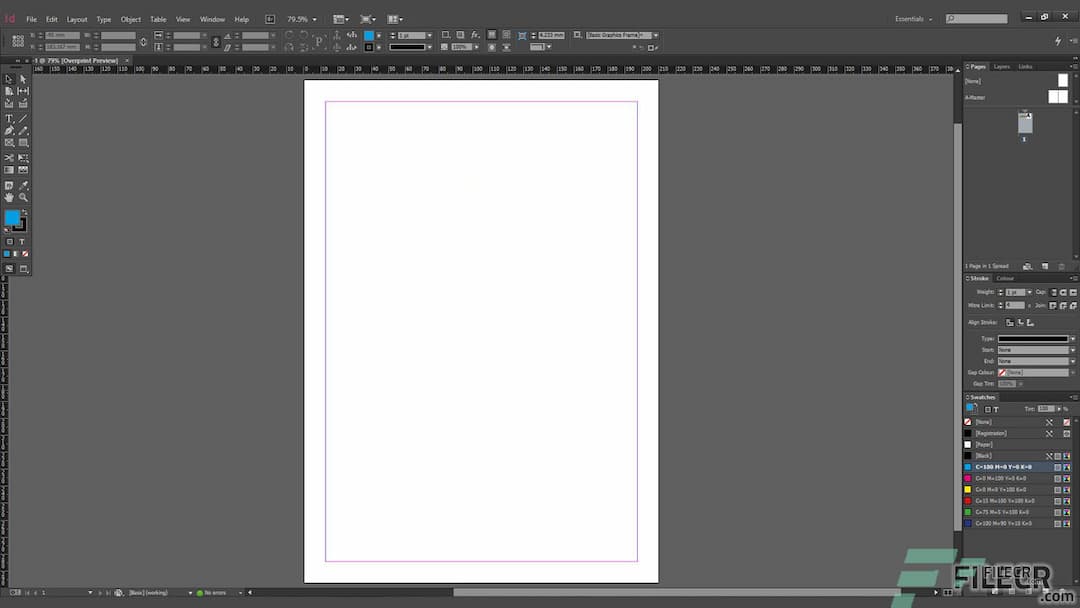Select the Eyedropper tool

pyautogui.click(x=22, y=185)
